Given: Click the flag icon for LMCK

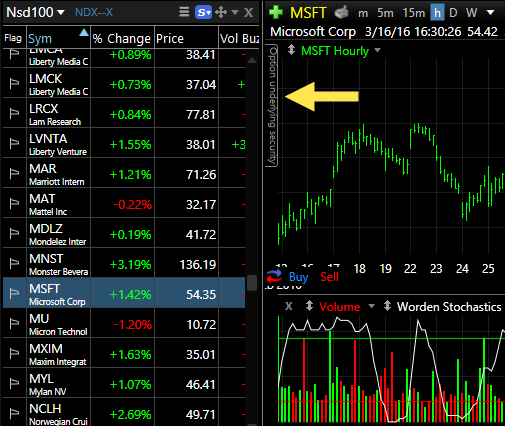Looking at the screenshot, I should (x=14, y=83).
